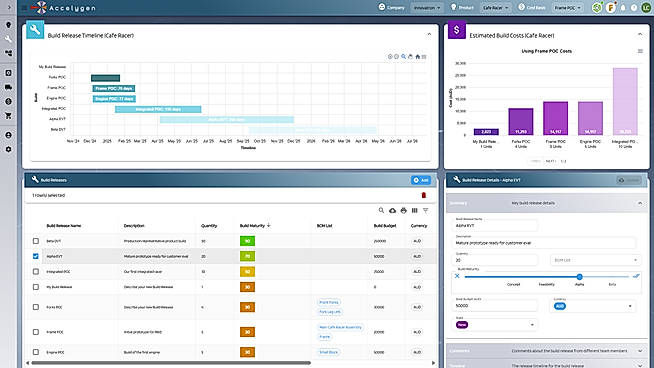Click the orange F icon in header

click(611, 8)
